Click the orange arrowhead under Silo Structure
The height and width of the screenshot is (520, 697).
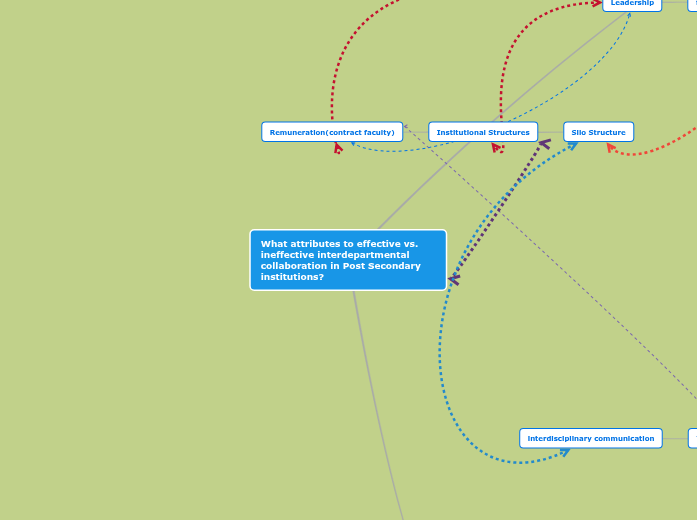click(x=613, y=149)
